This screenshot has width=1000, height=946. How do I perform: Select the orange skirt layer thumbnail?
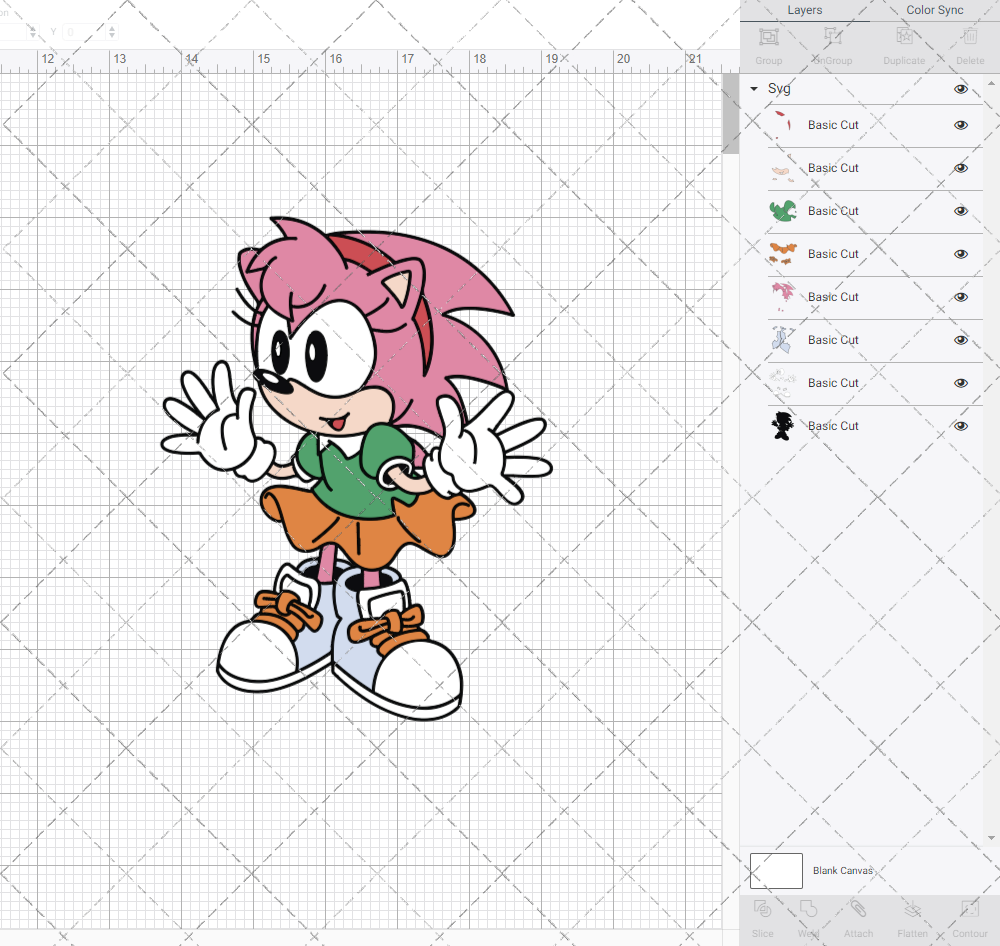783,254
